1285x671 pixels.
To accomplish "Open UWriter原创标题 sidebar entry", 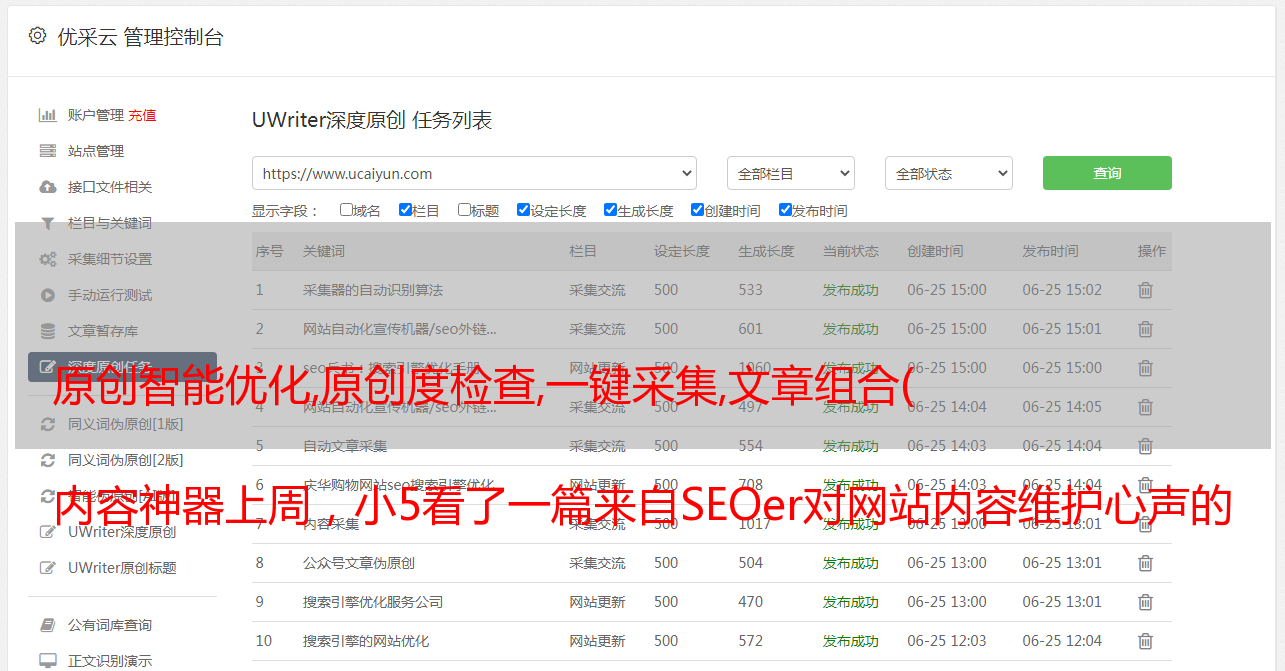I will click(x=122, y=568).
